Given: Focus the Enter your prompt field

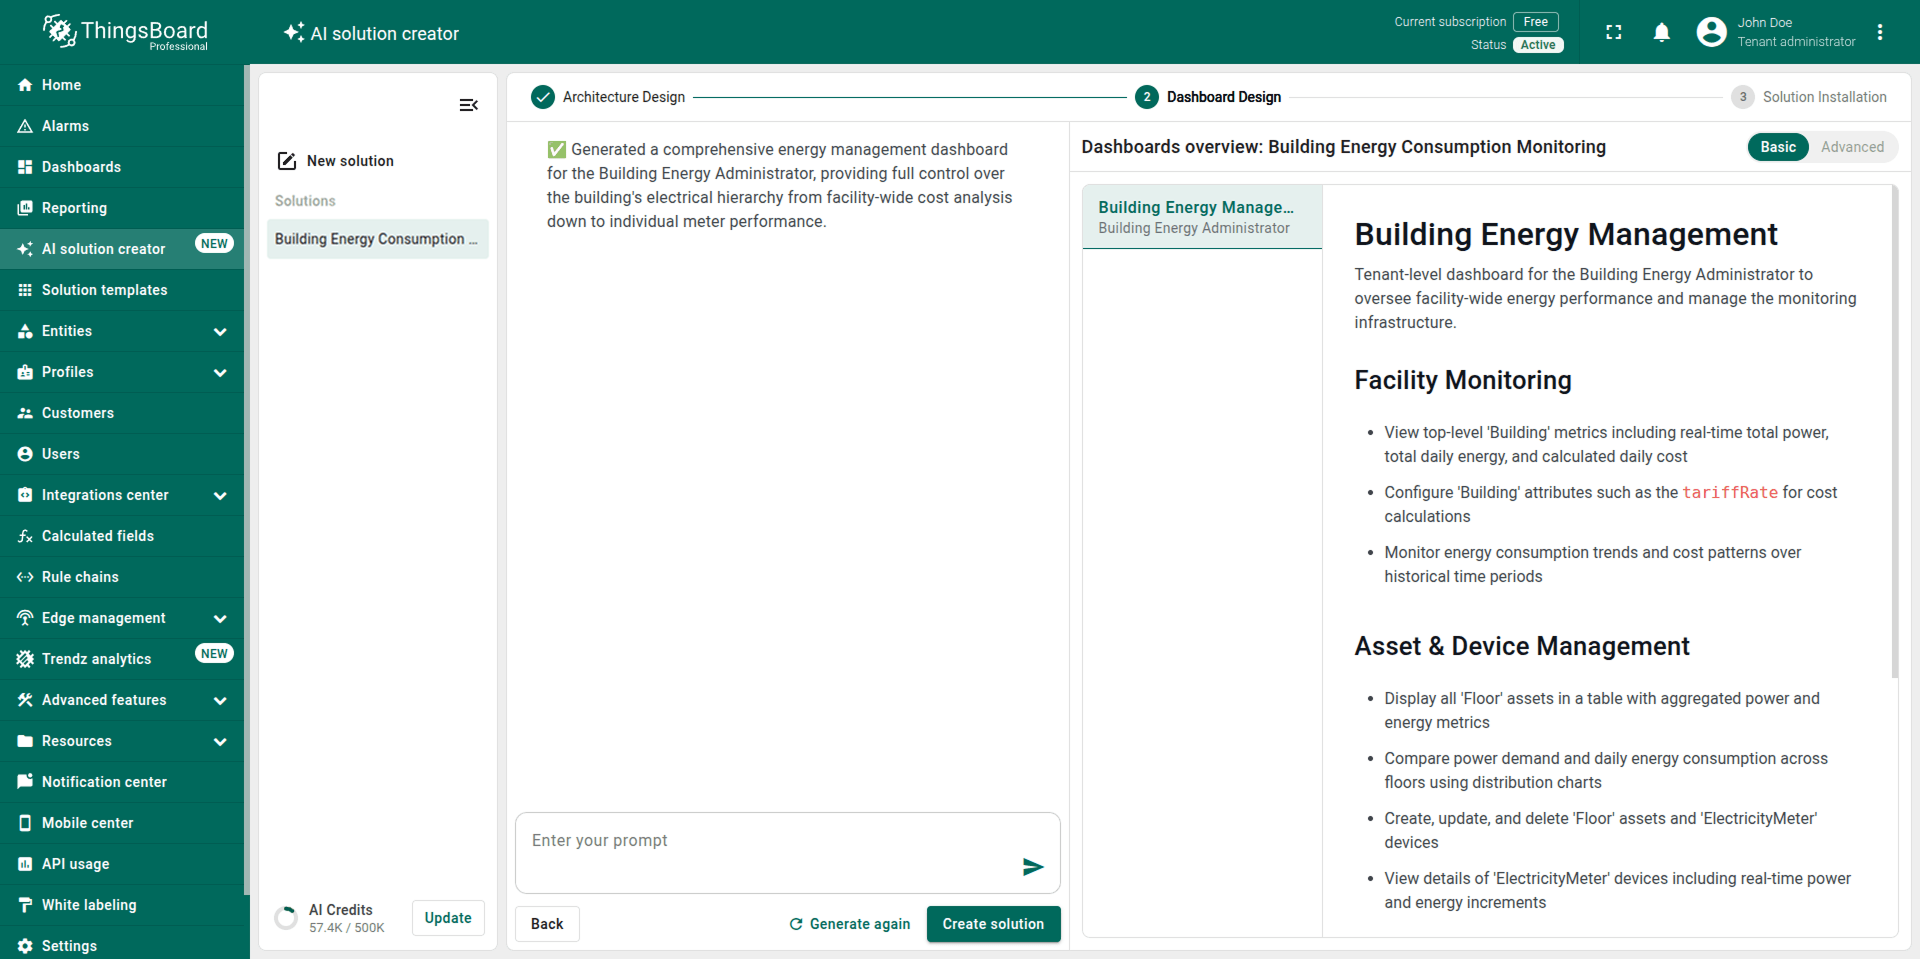Looking at the screenshot, I should (x=765, y=841).
